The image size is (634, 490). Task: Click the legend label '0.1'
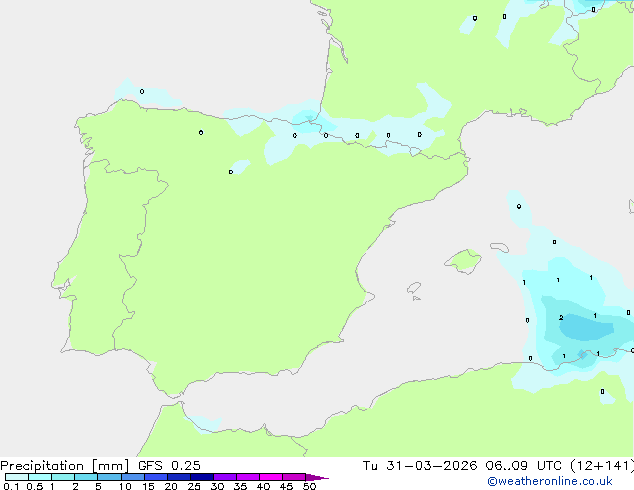(x=11, y=486)
